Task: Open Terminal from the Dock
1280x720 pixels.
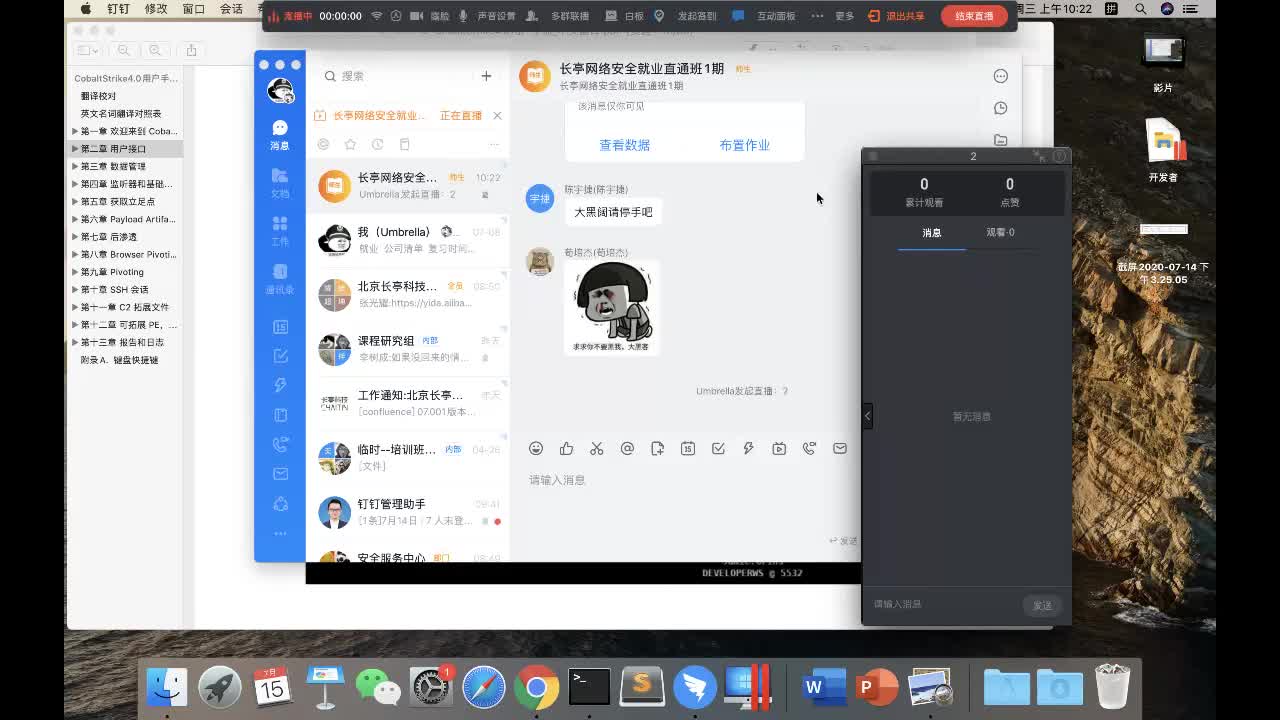Action: point(589,688)
